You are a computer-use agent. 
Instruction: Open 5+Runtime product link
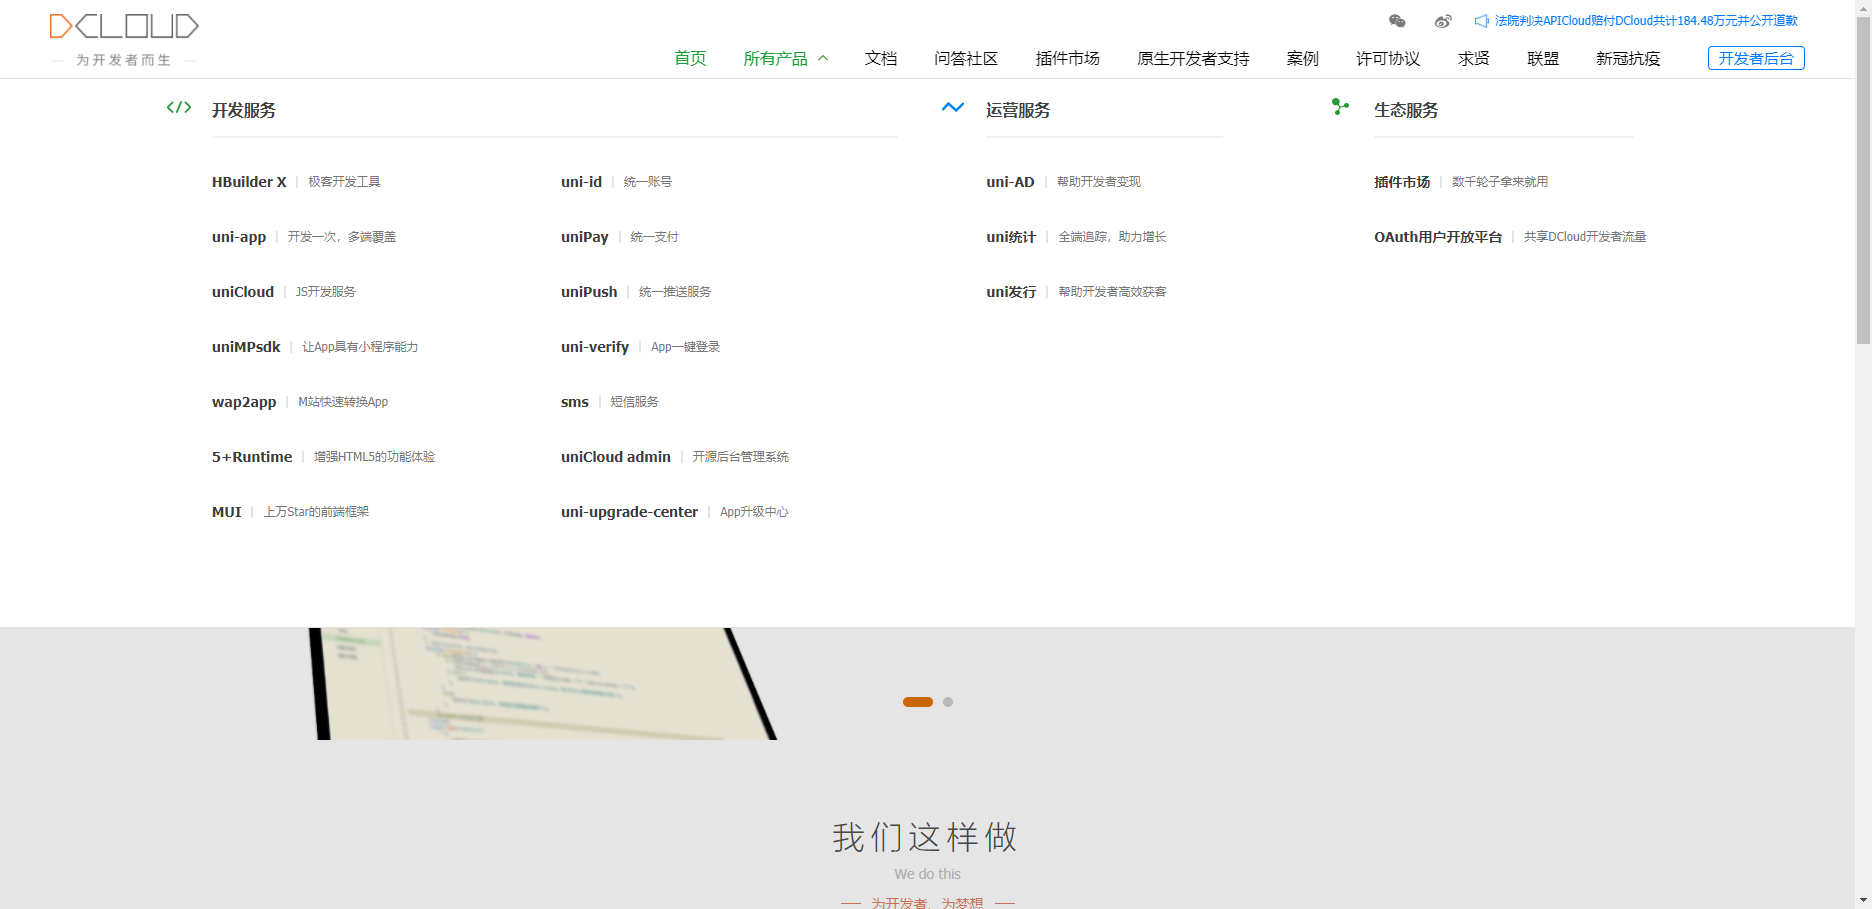[x=252, y=457]
